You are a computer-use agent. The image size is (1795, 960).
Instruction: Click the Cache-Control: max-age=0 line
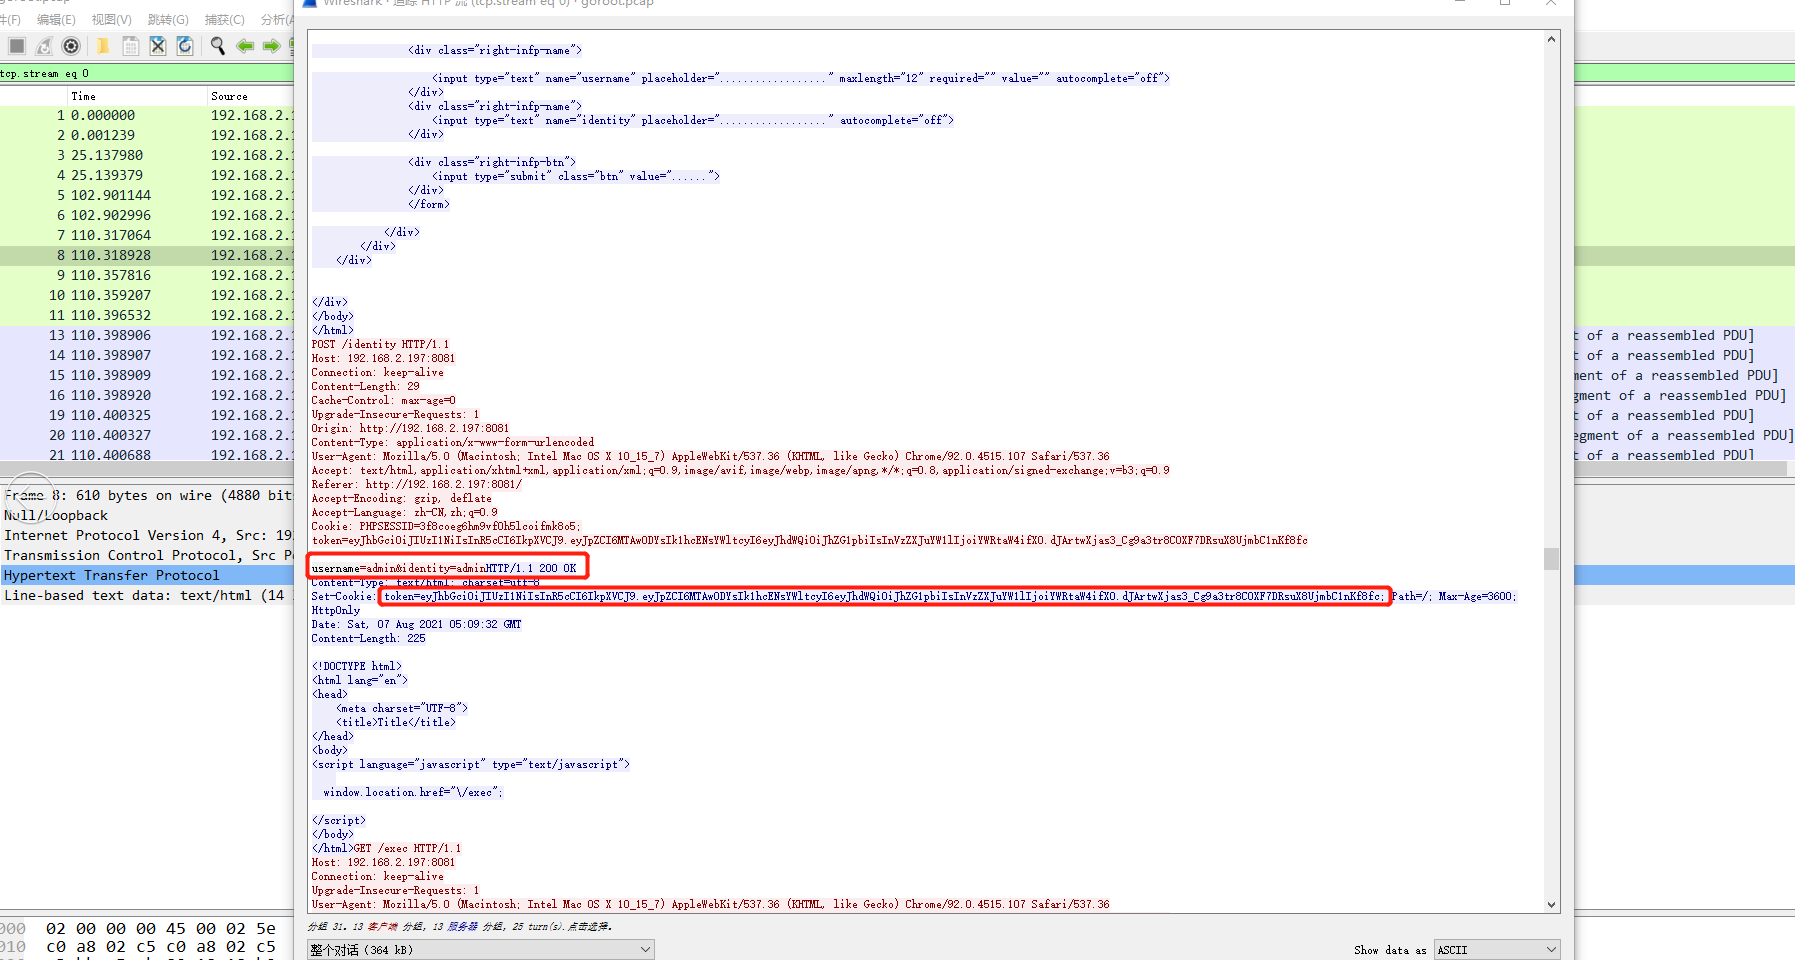click(383, 400)
